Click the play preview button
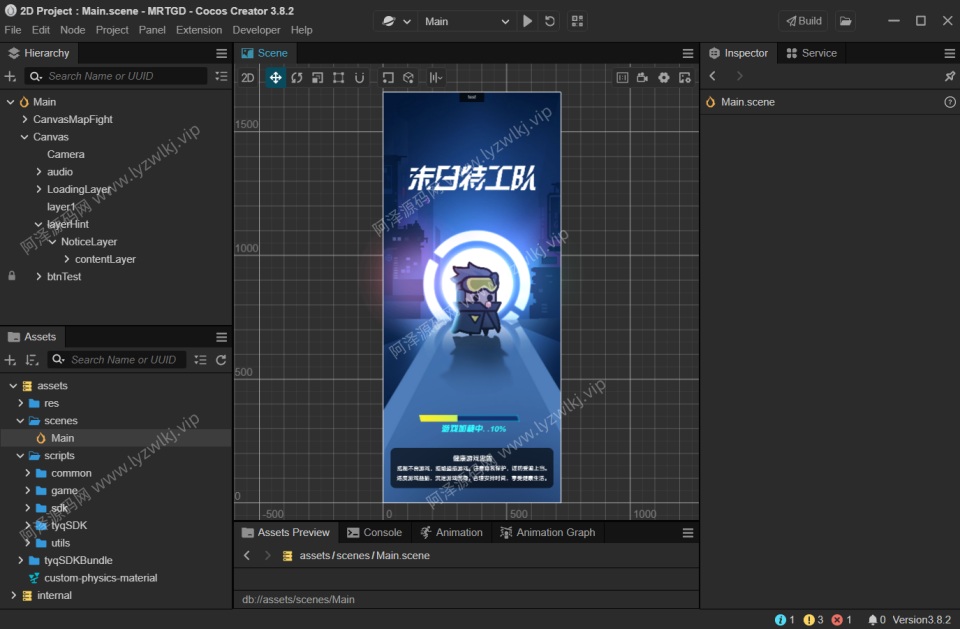This screenshot has height=629, width=960. (x=528, y=21)
